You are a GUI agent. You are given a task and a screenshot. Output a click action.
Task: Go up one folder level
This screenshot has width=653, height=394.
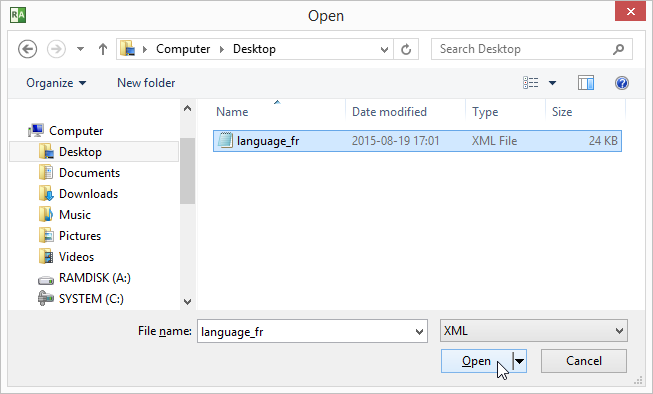(103, 49)
